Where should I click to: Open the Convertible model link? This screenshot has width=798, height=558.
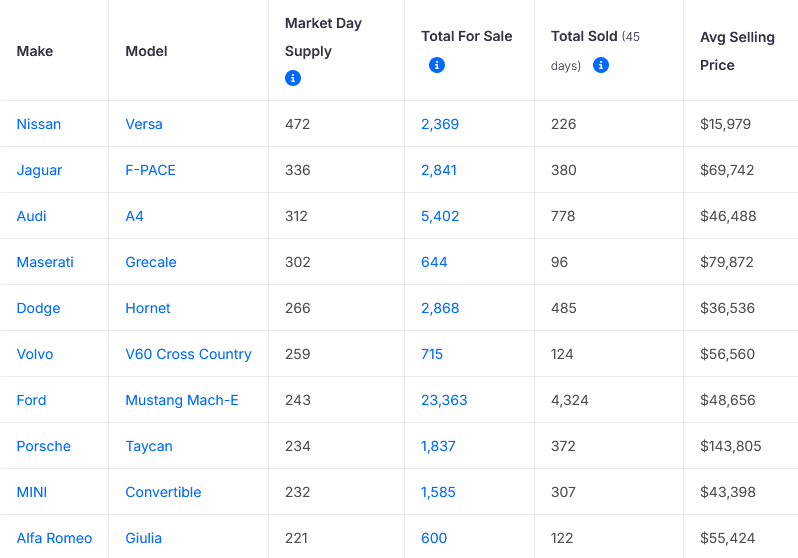point(163,492)
